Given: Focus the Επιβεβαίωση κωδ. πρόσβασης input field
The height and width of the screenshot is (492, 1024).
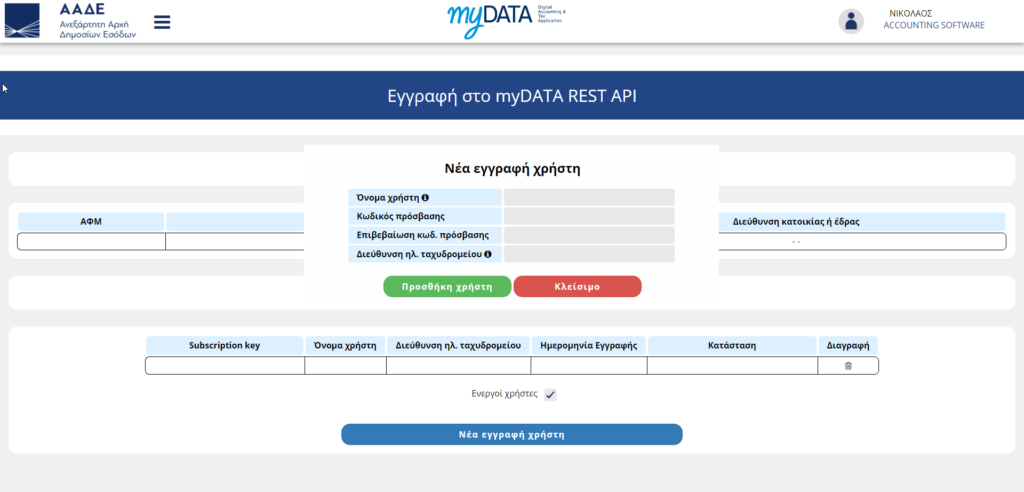Looking at the screenshot, I should click(x=589, y=235).
